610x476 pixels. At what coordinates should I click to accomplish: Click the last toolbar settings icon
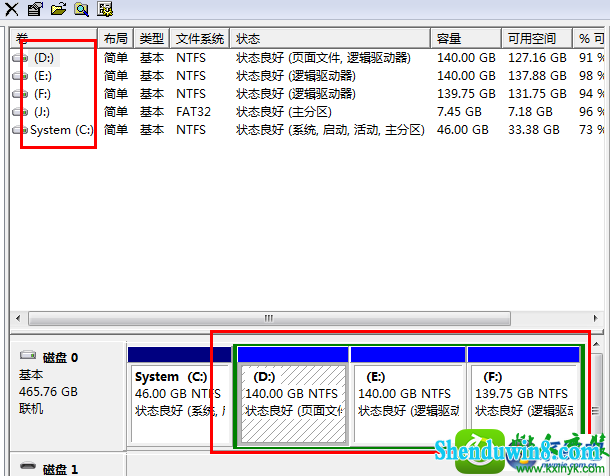click(105, 9)
